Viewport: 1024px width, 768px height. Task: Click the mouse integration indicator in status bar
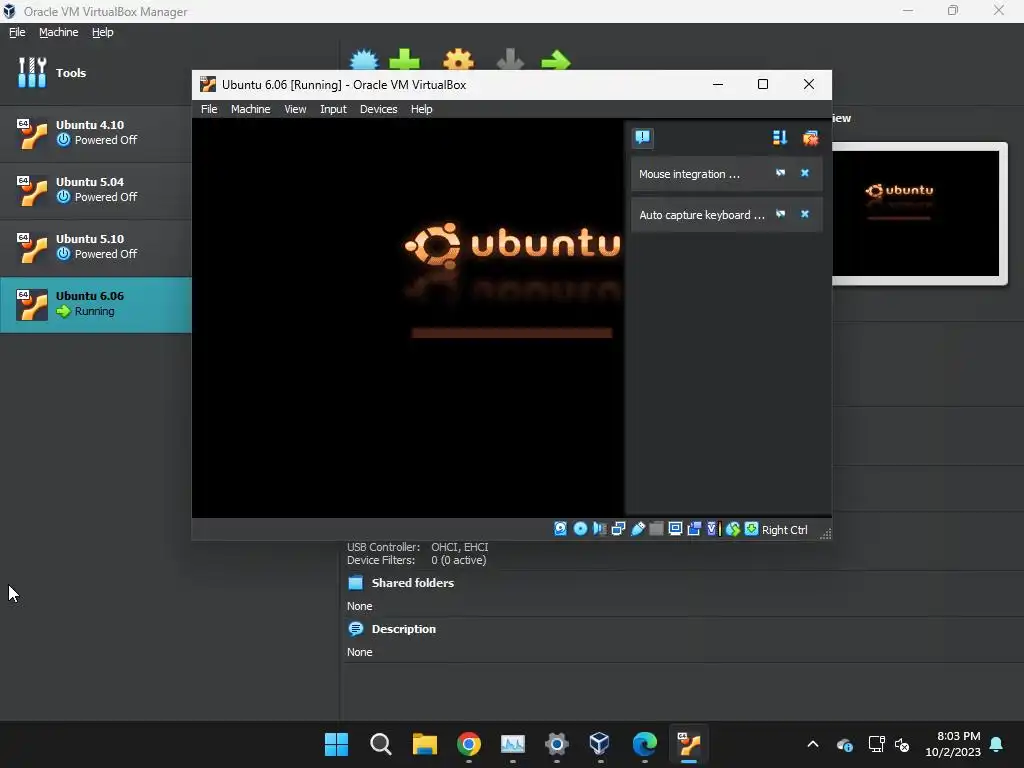[x=733, y=529]
